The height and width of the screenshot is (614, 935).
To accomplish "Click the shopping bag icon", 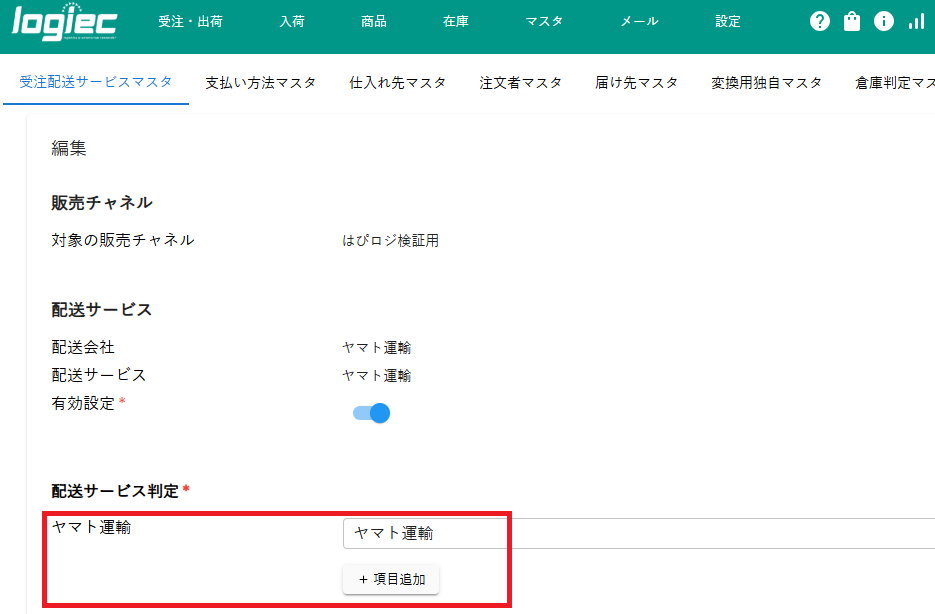I will point(851,20).
